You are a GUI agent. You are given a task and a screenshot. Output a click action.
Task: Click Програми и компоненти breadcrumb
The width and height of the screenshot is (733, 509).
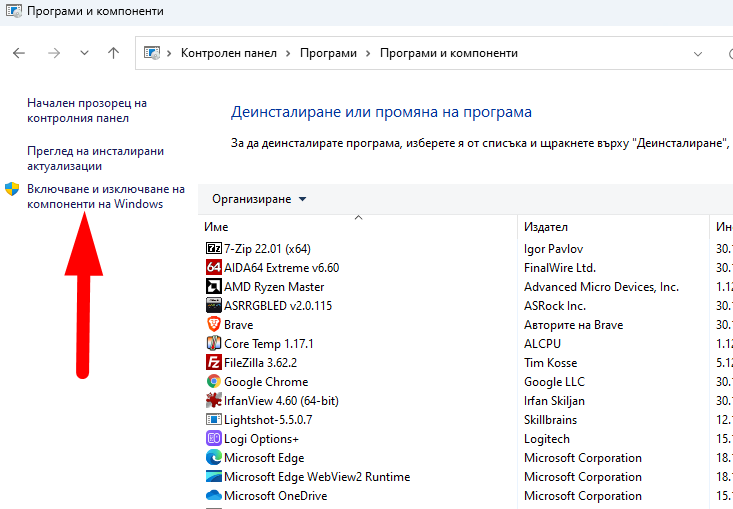(449, 53)
